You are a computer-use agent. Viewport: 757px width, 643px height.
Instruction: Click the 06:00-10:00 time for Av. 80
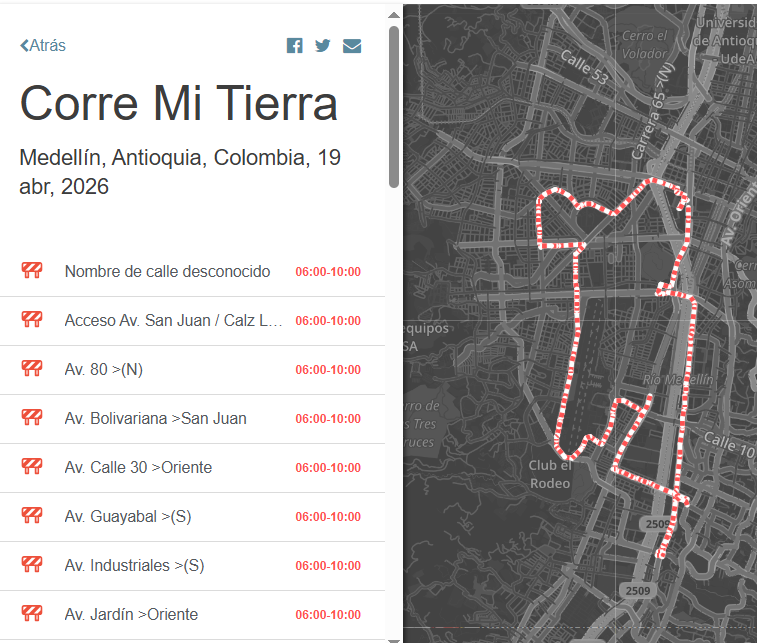coord(328,370)
